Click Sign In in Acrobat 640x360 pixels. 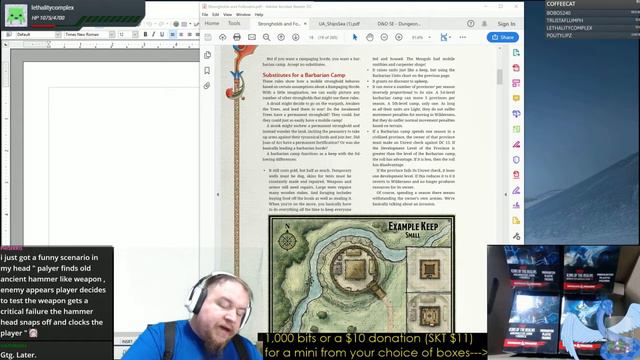point(506,24)
